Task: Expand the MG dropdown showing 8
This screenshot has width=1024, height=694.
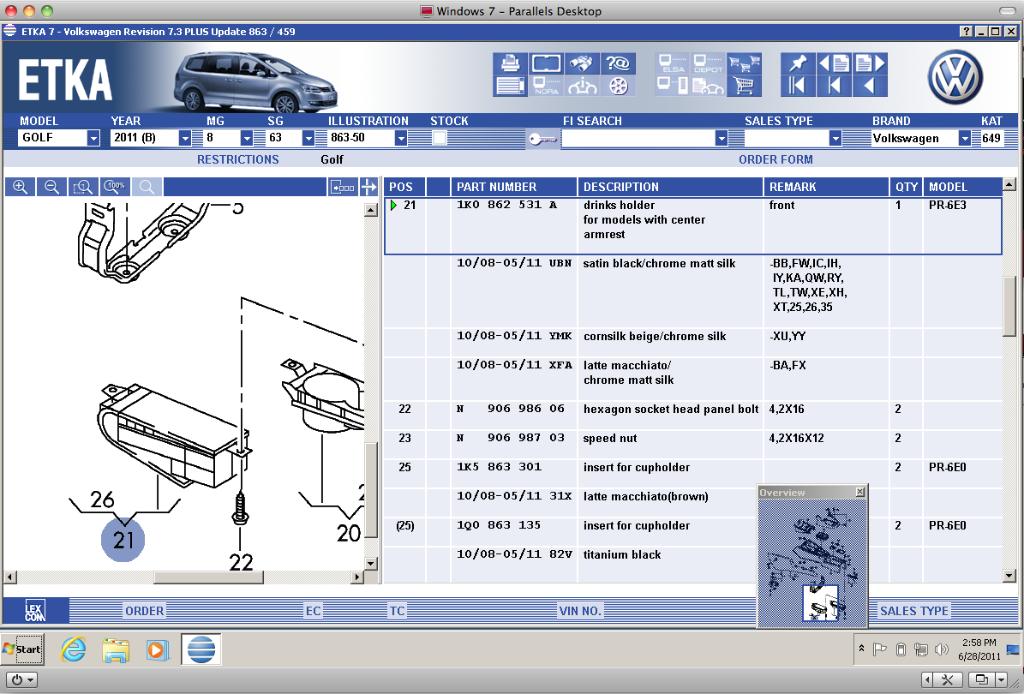Action: 246,138
